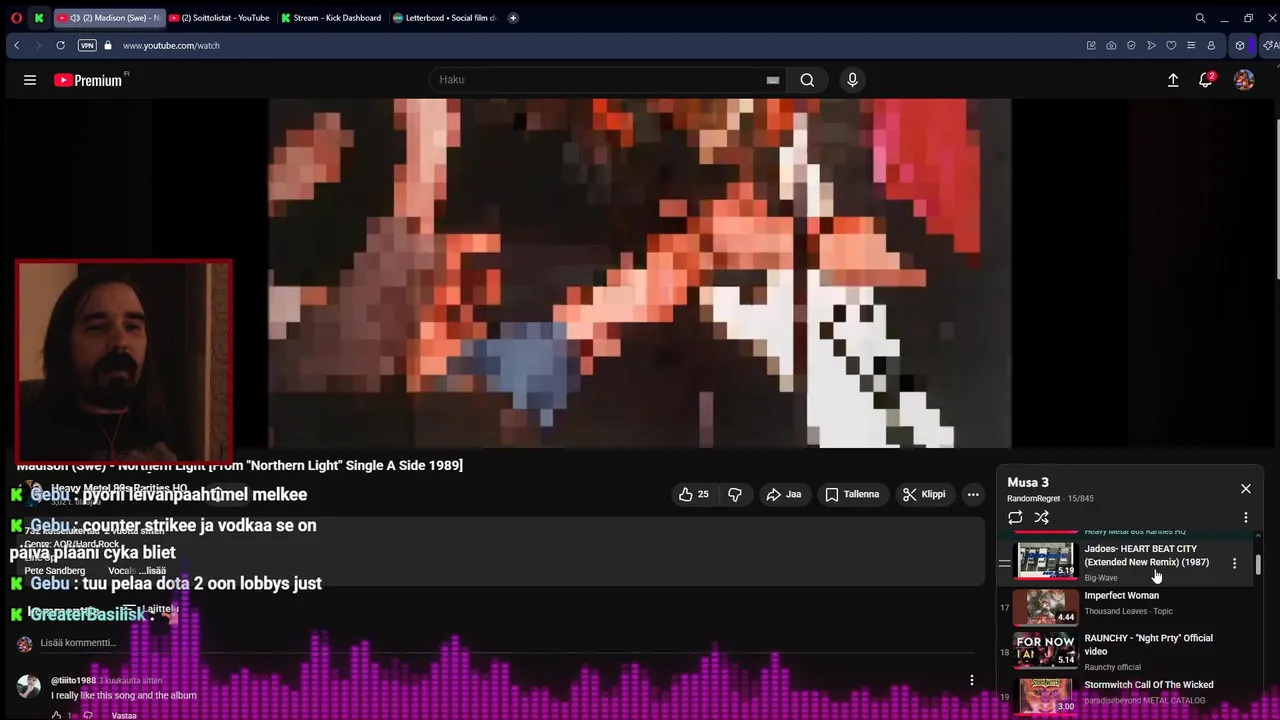1280x720 pixels.
Task: Switch to the Stream - Kick Dashboard tab
Action: (332, 18)
